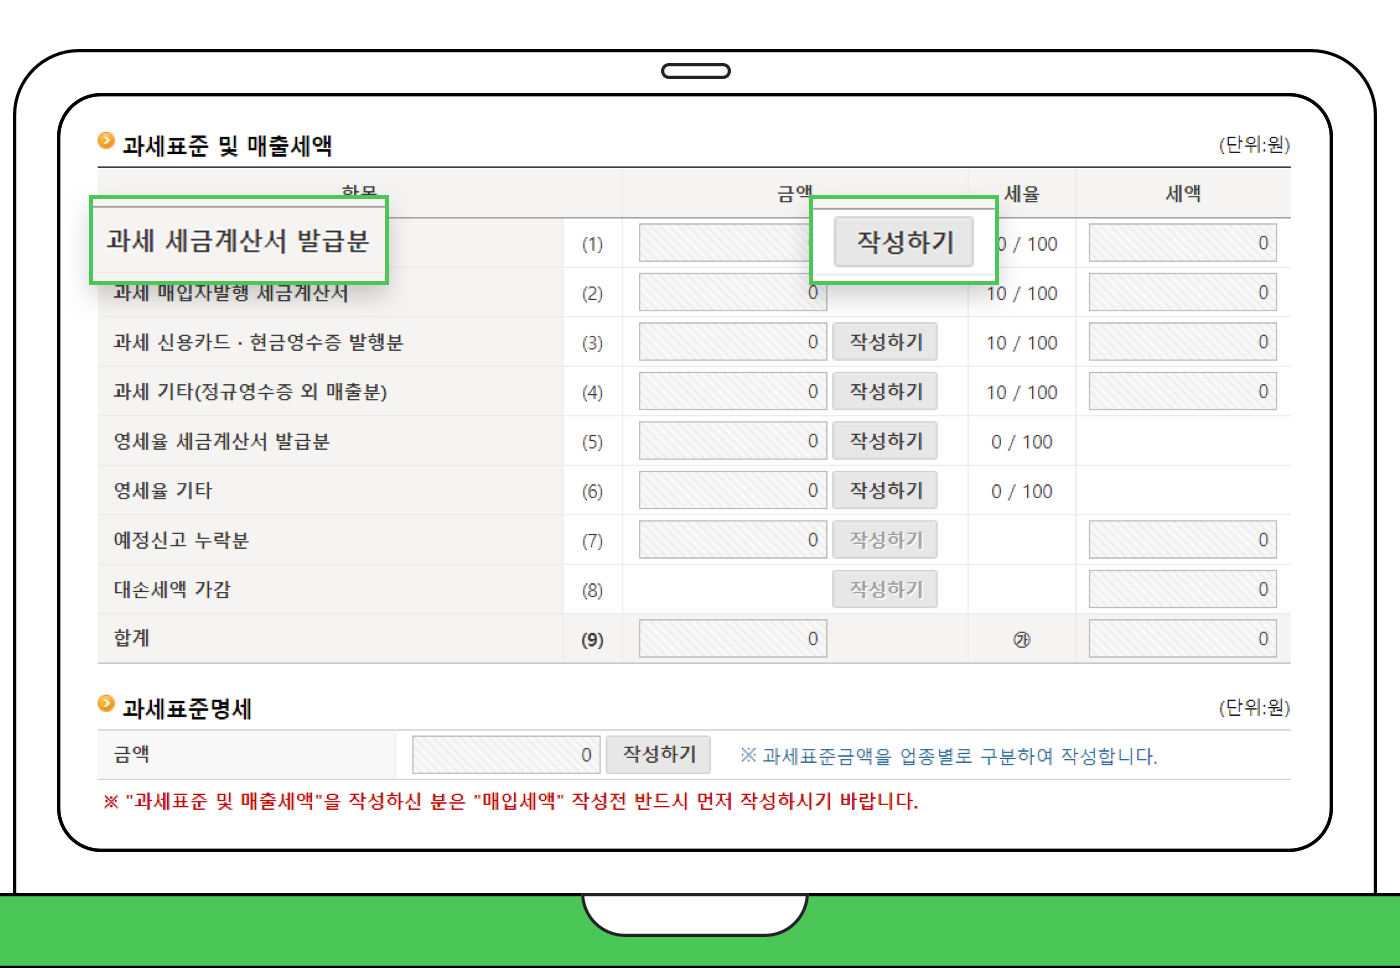Click the disabled 작성하기 for 대손세액 가감

click(x=885, y=588)
